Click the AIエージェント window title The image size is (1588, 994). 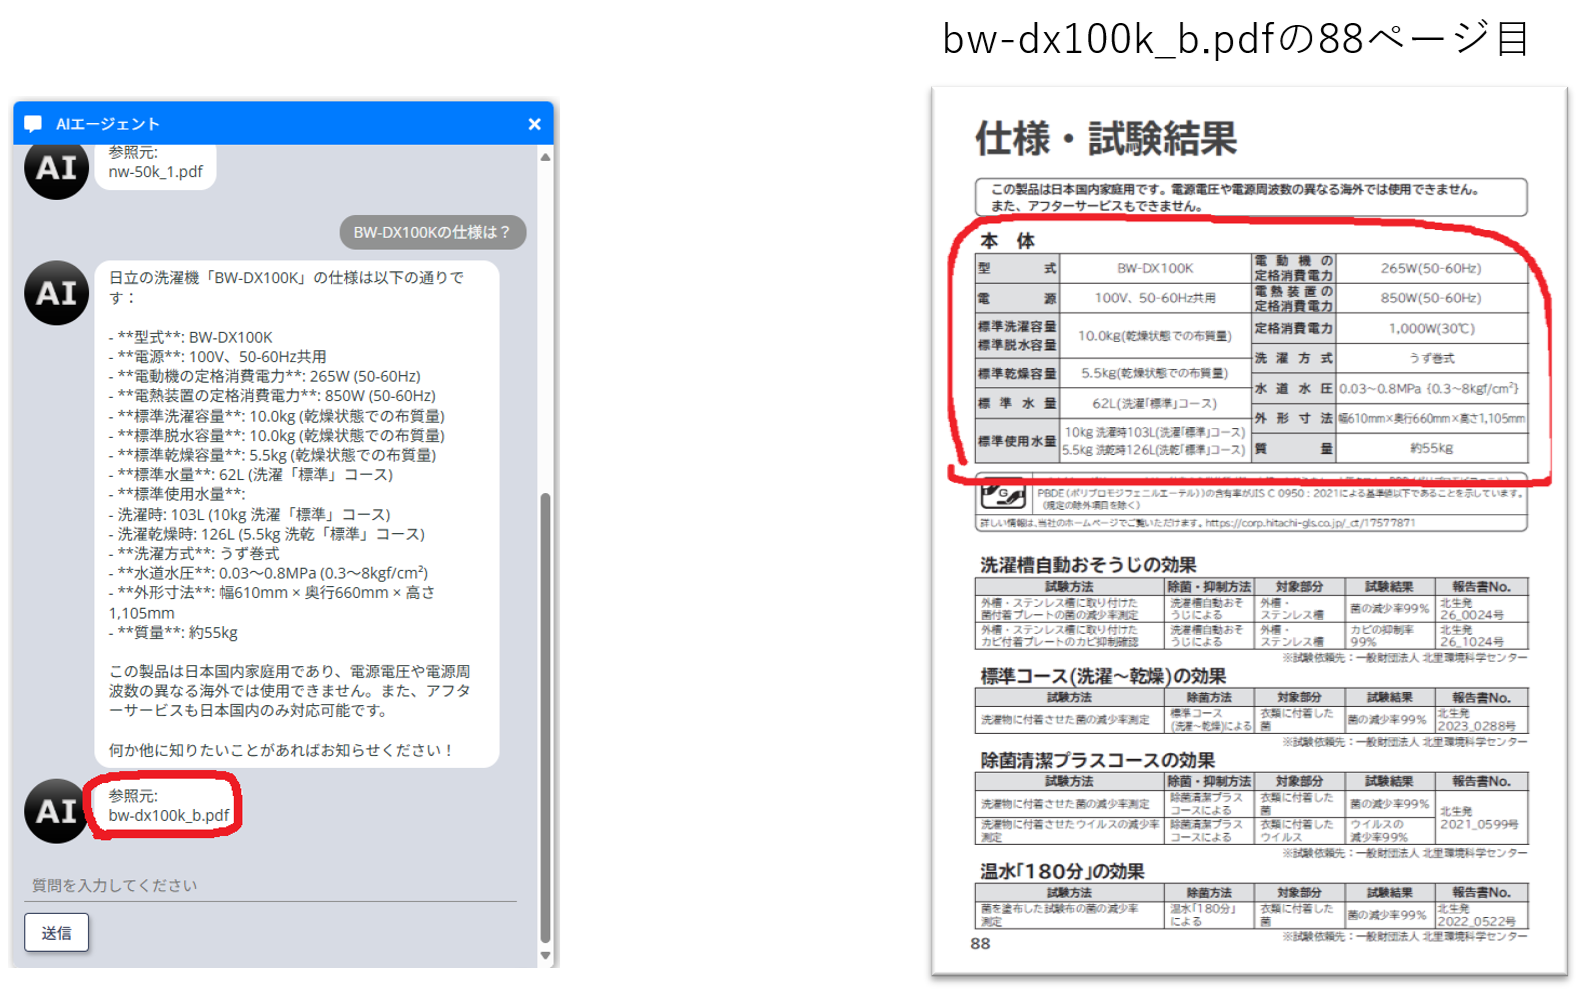[x=108, y=124]
